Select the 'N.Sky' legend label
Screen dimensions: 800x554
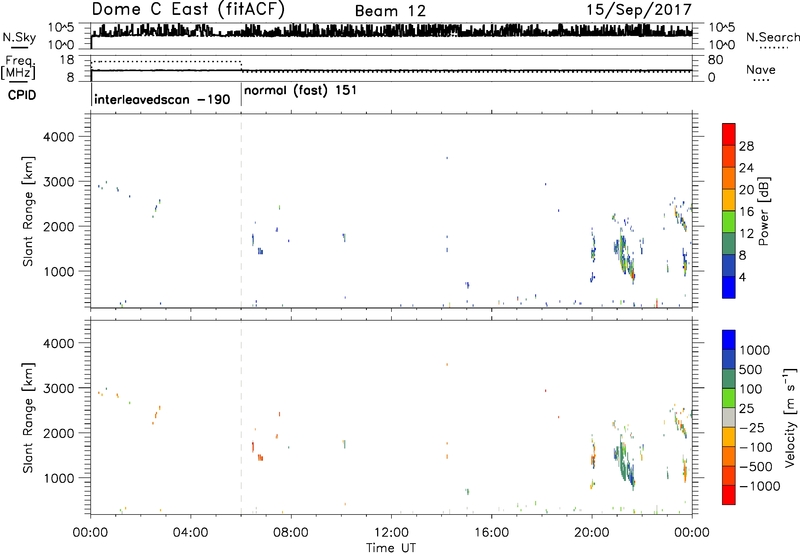click(x=19, y=37)
